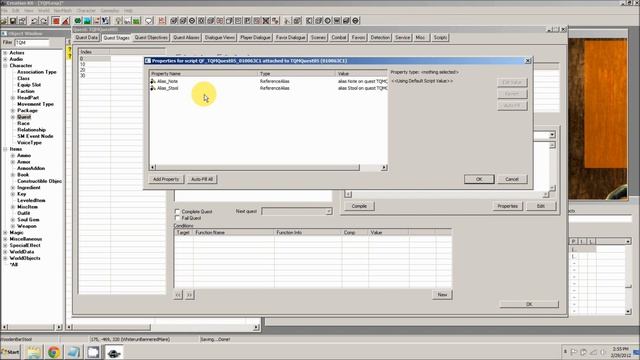Expand the Package tree node
This screenshot has width=640, height=360.
tap(13, 111)
